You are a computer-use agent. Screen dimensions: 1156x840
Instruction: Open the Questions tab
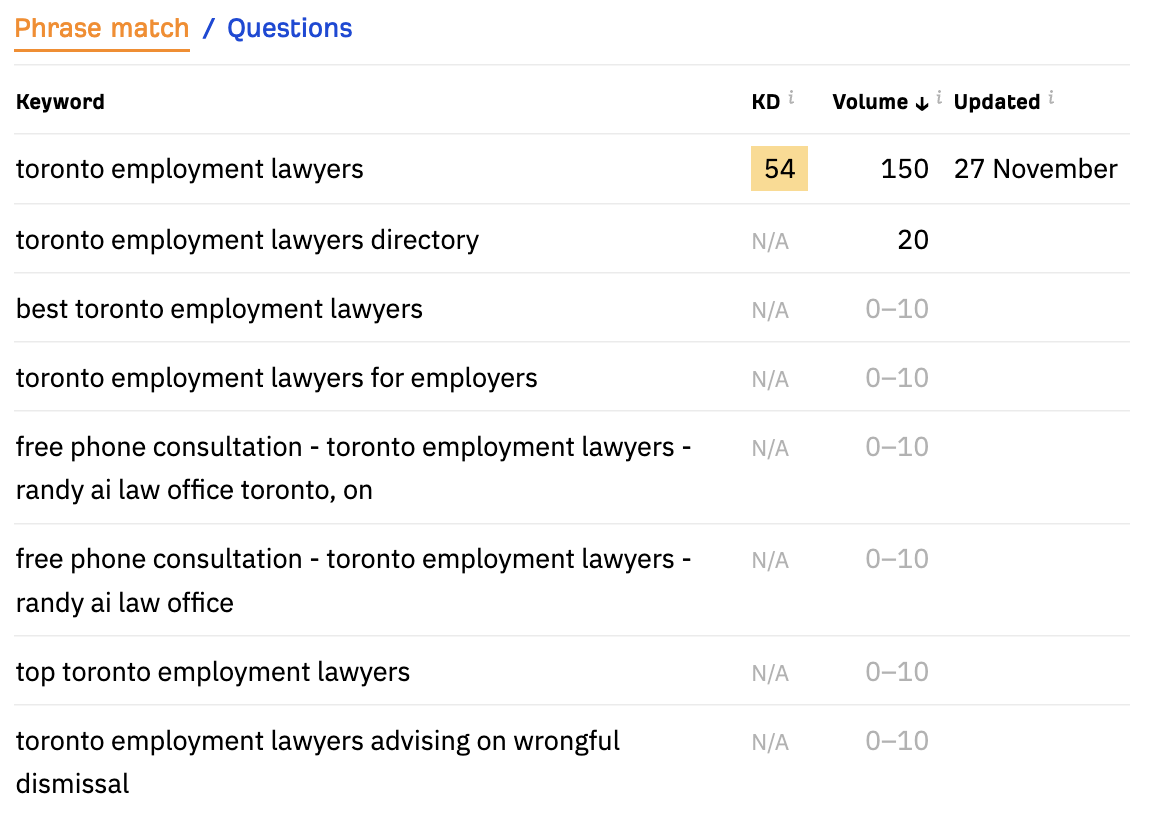click(290, 28)
